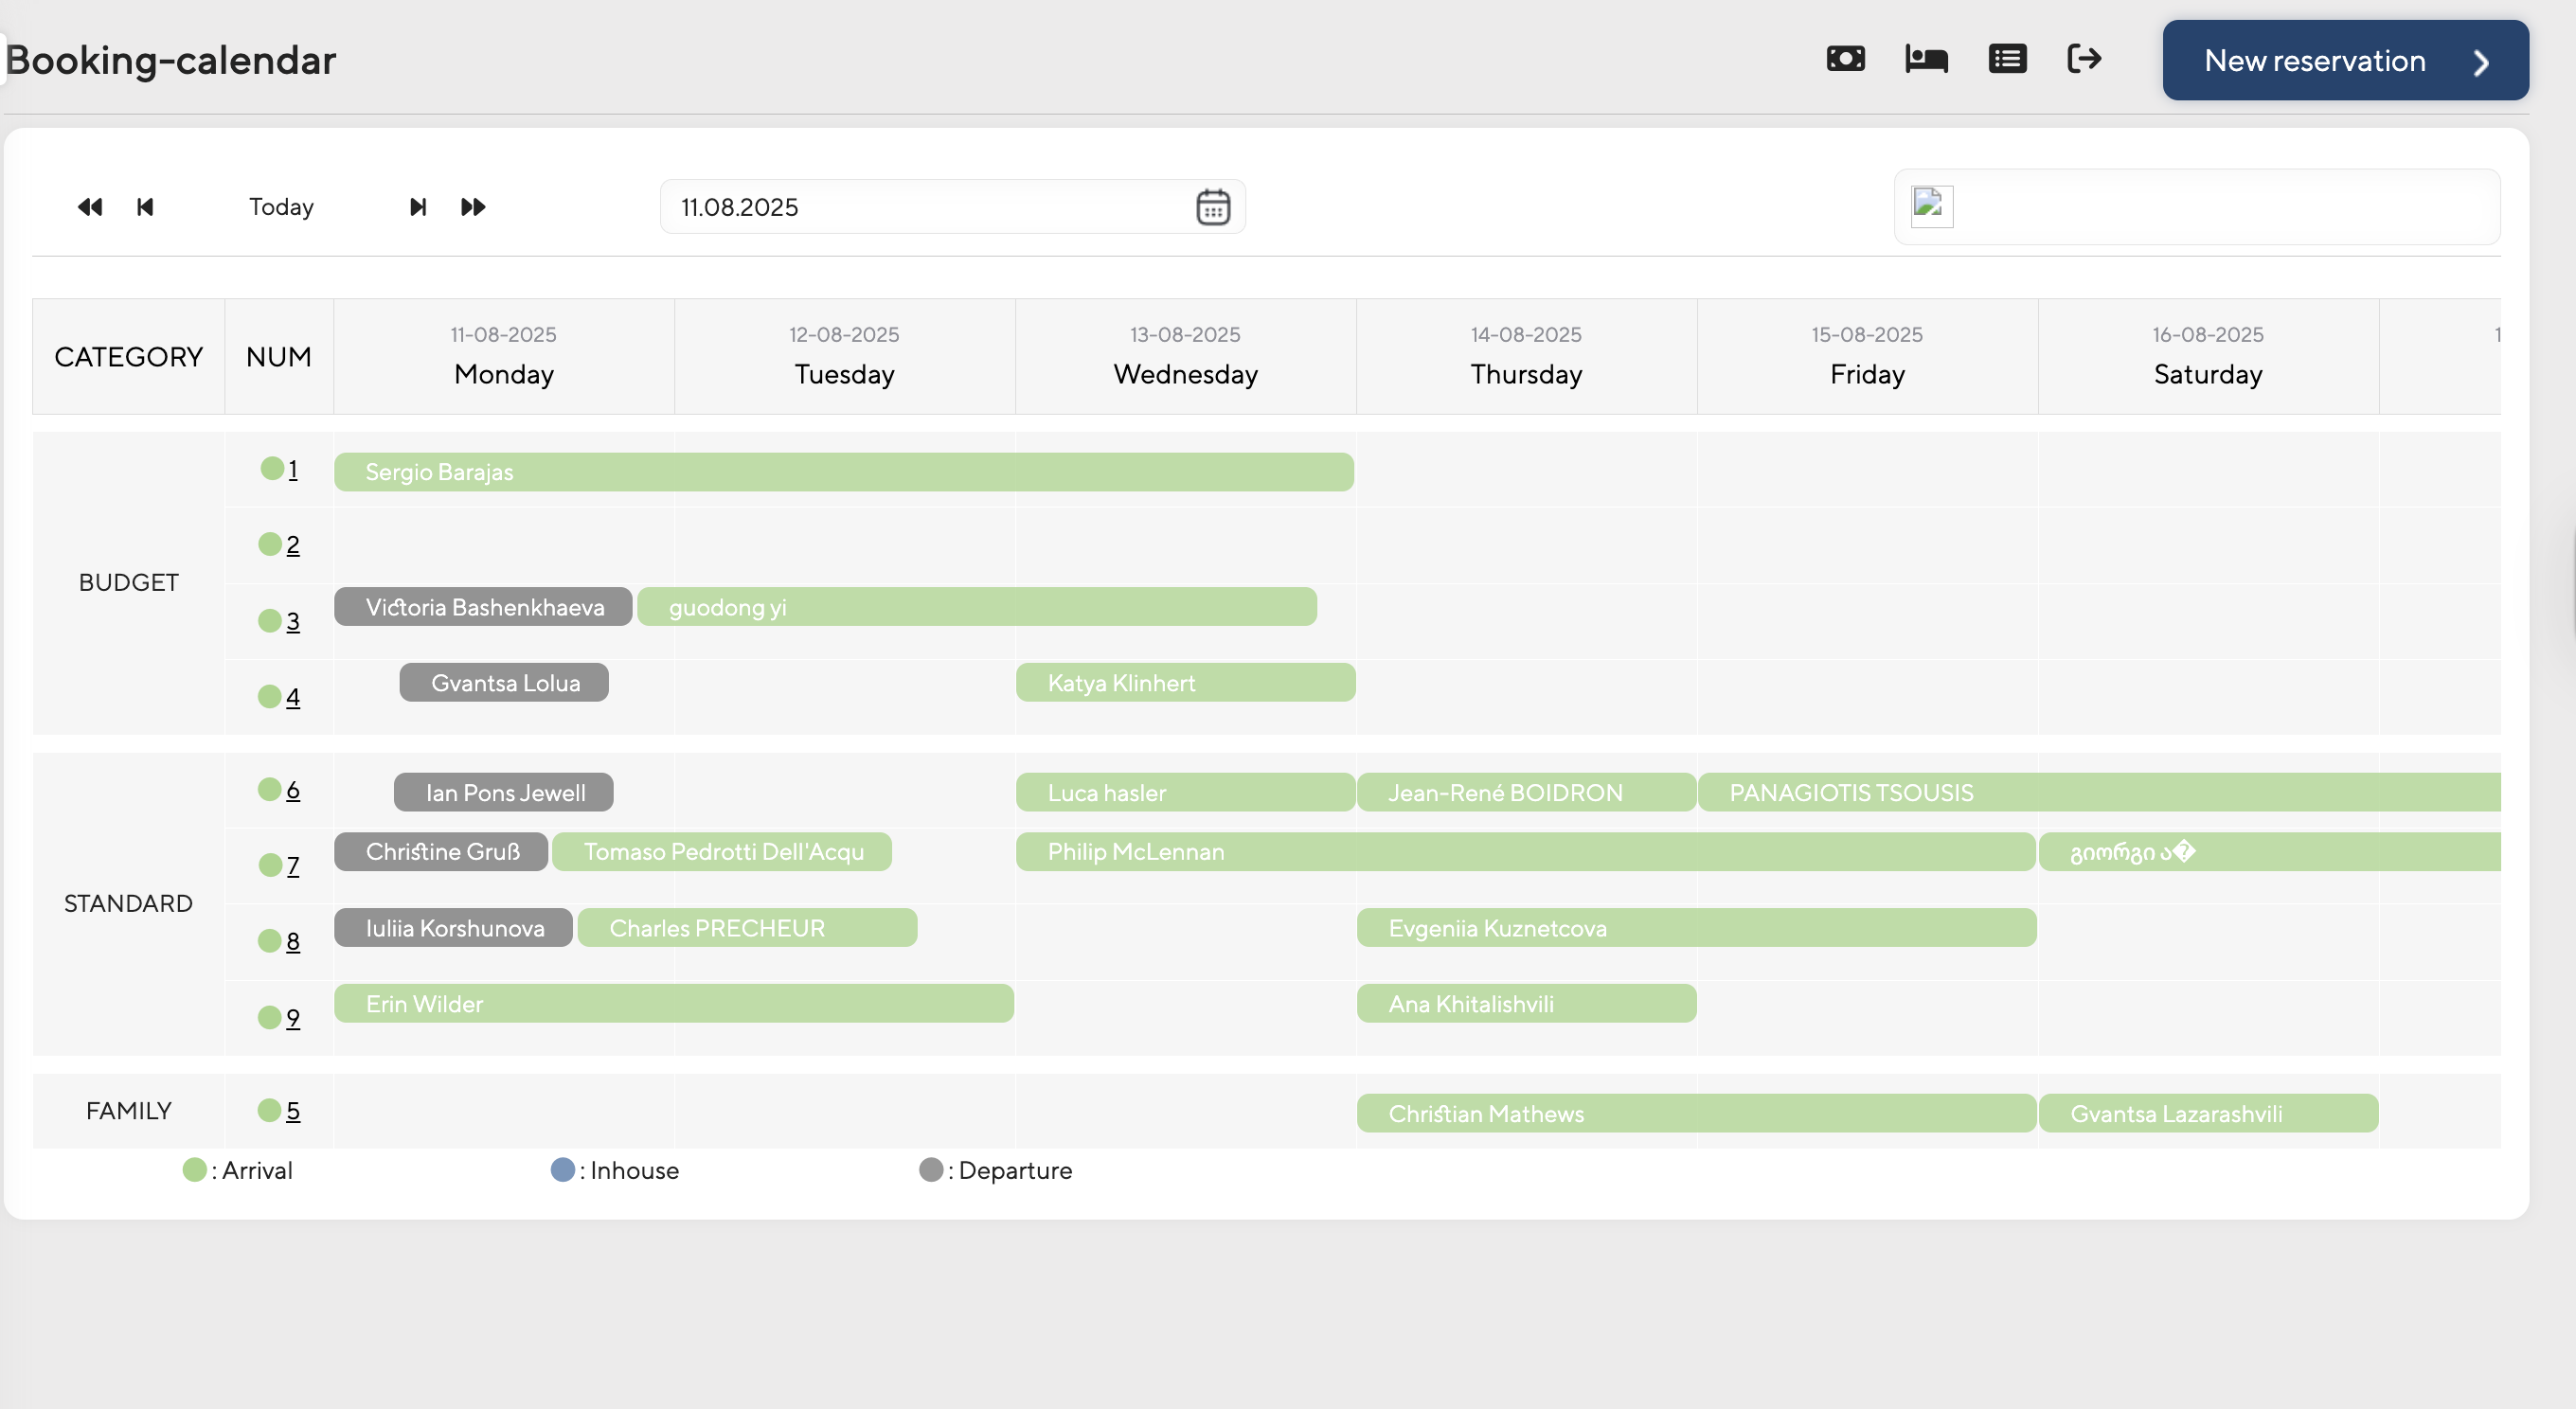Click the broken image thumbnail box
The height and width of the screenshot is (1409, 2576).
pyautogui.click(x=1931, y=207)
